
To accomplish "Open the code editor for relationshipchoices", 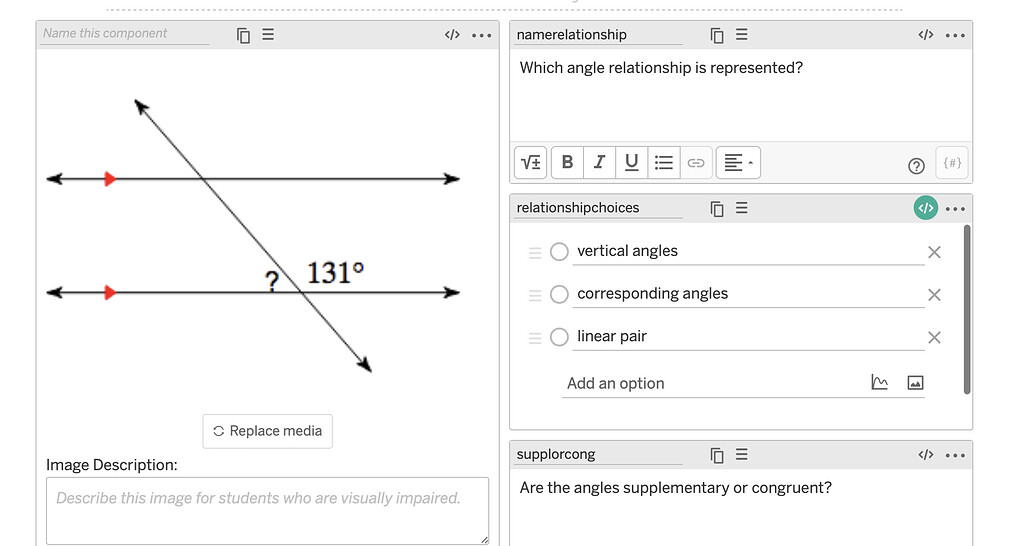I will coord(925,209).
